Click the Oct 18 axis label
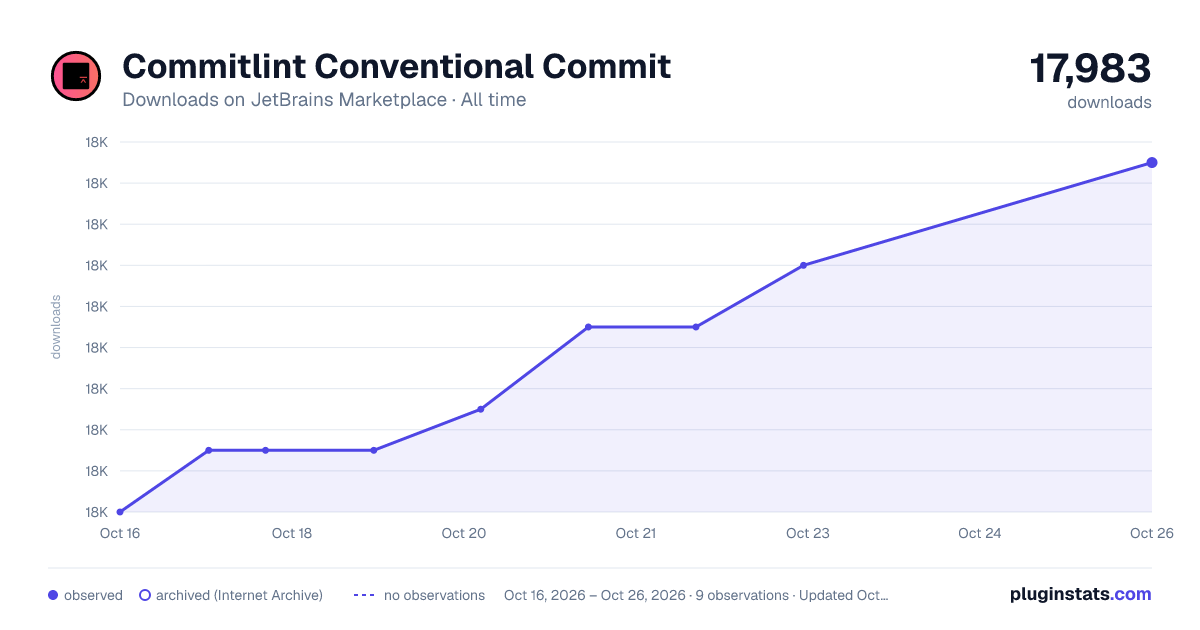Image resolution: width=1200 pixels, height=630 pixels. 292,533
